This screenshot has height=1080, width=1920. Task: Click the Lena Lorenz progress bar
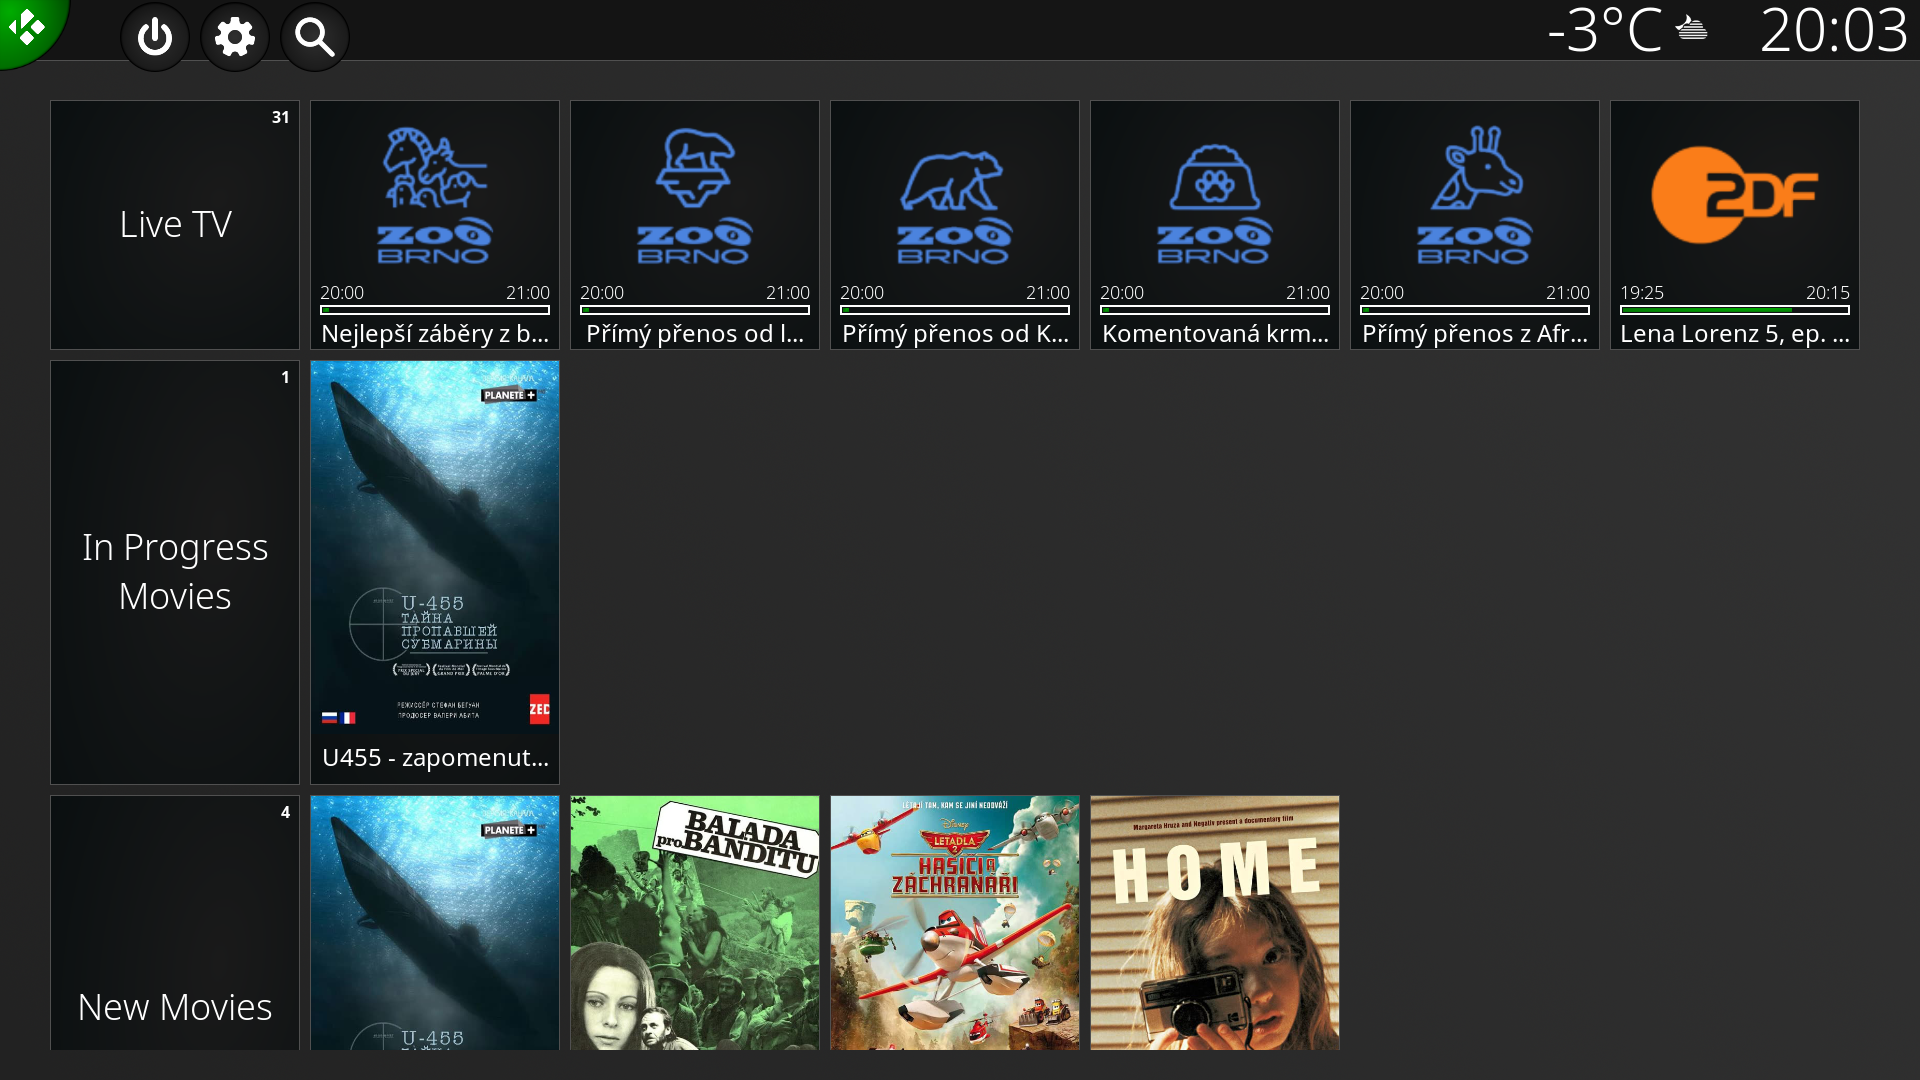[1734, 310]
